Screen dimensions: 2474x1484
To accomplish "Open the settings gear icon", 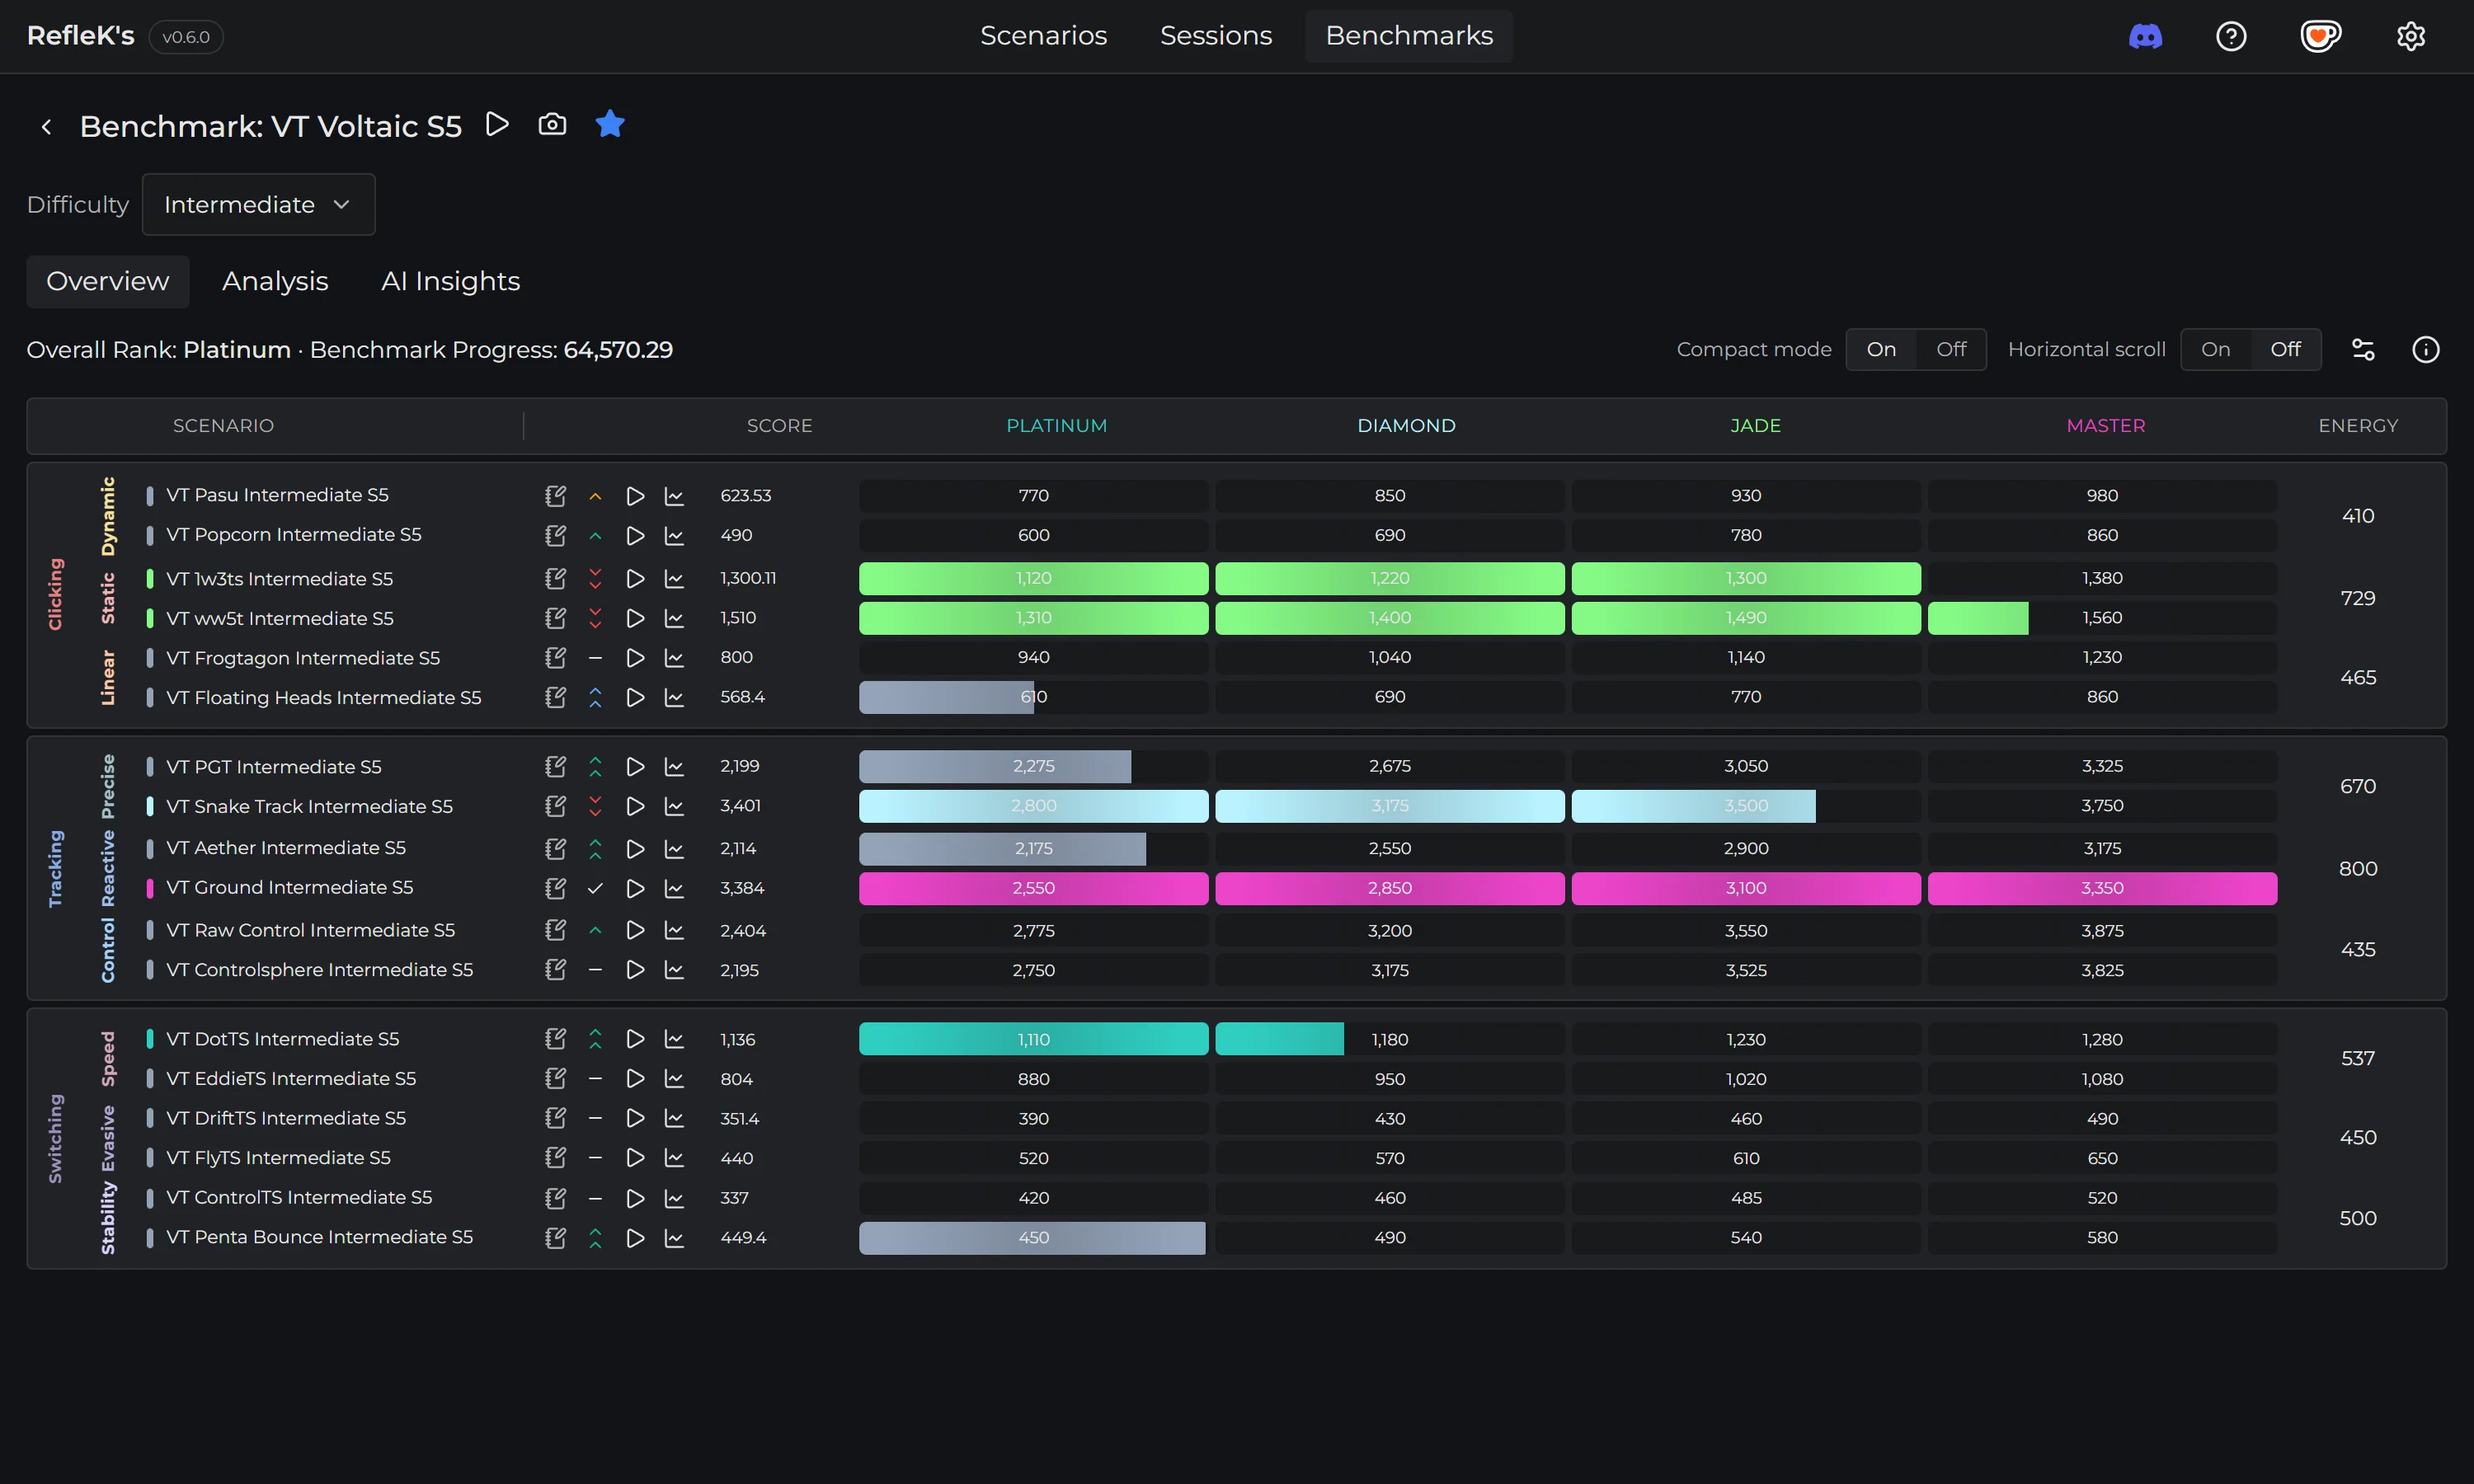I will [x=2411, y=36].
